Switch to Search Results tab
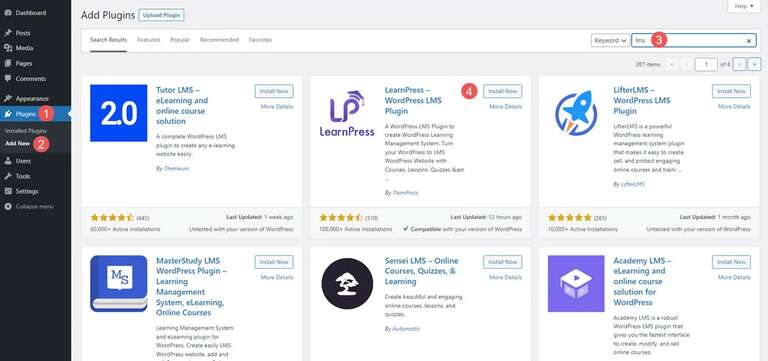This screenshot has width=768, height=361. [108, 40]
